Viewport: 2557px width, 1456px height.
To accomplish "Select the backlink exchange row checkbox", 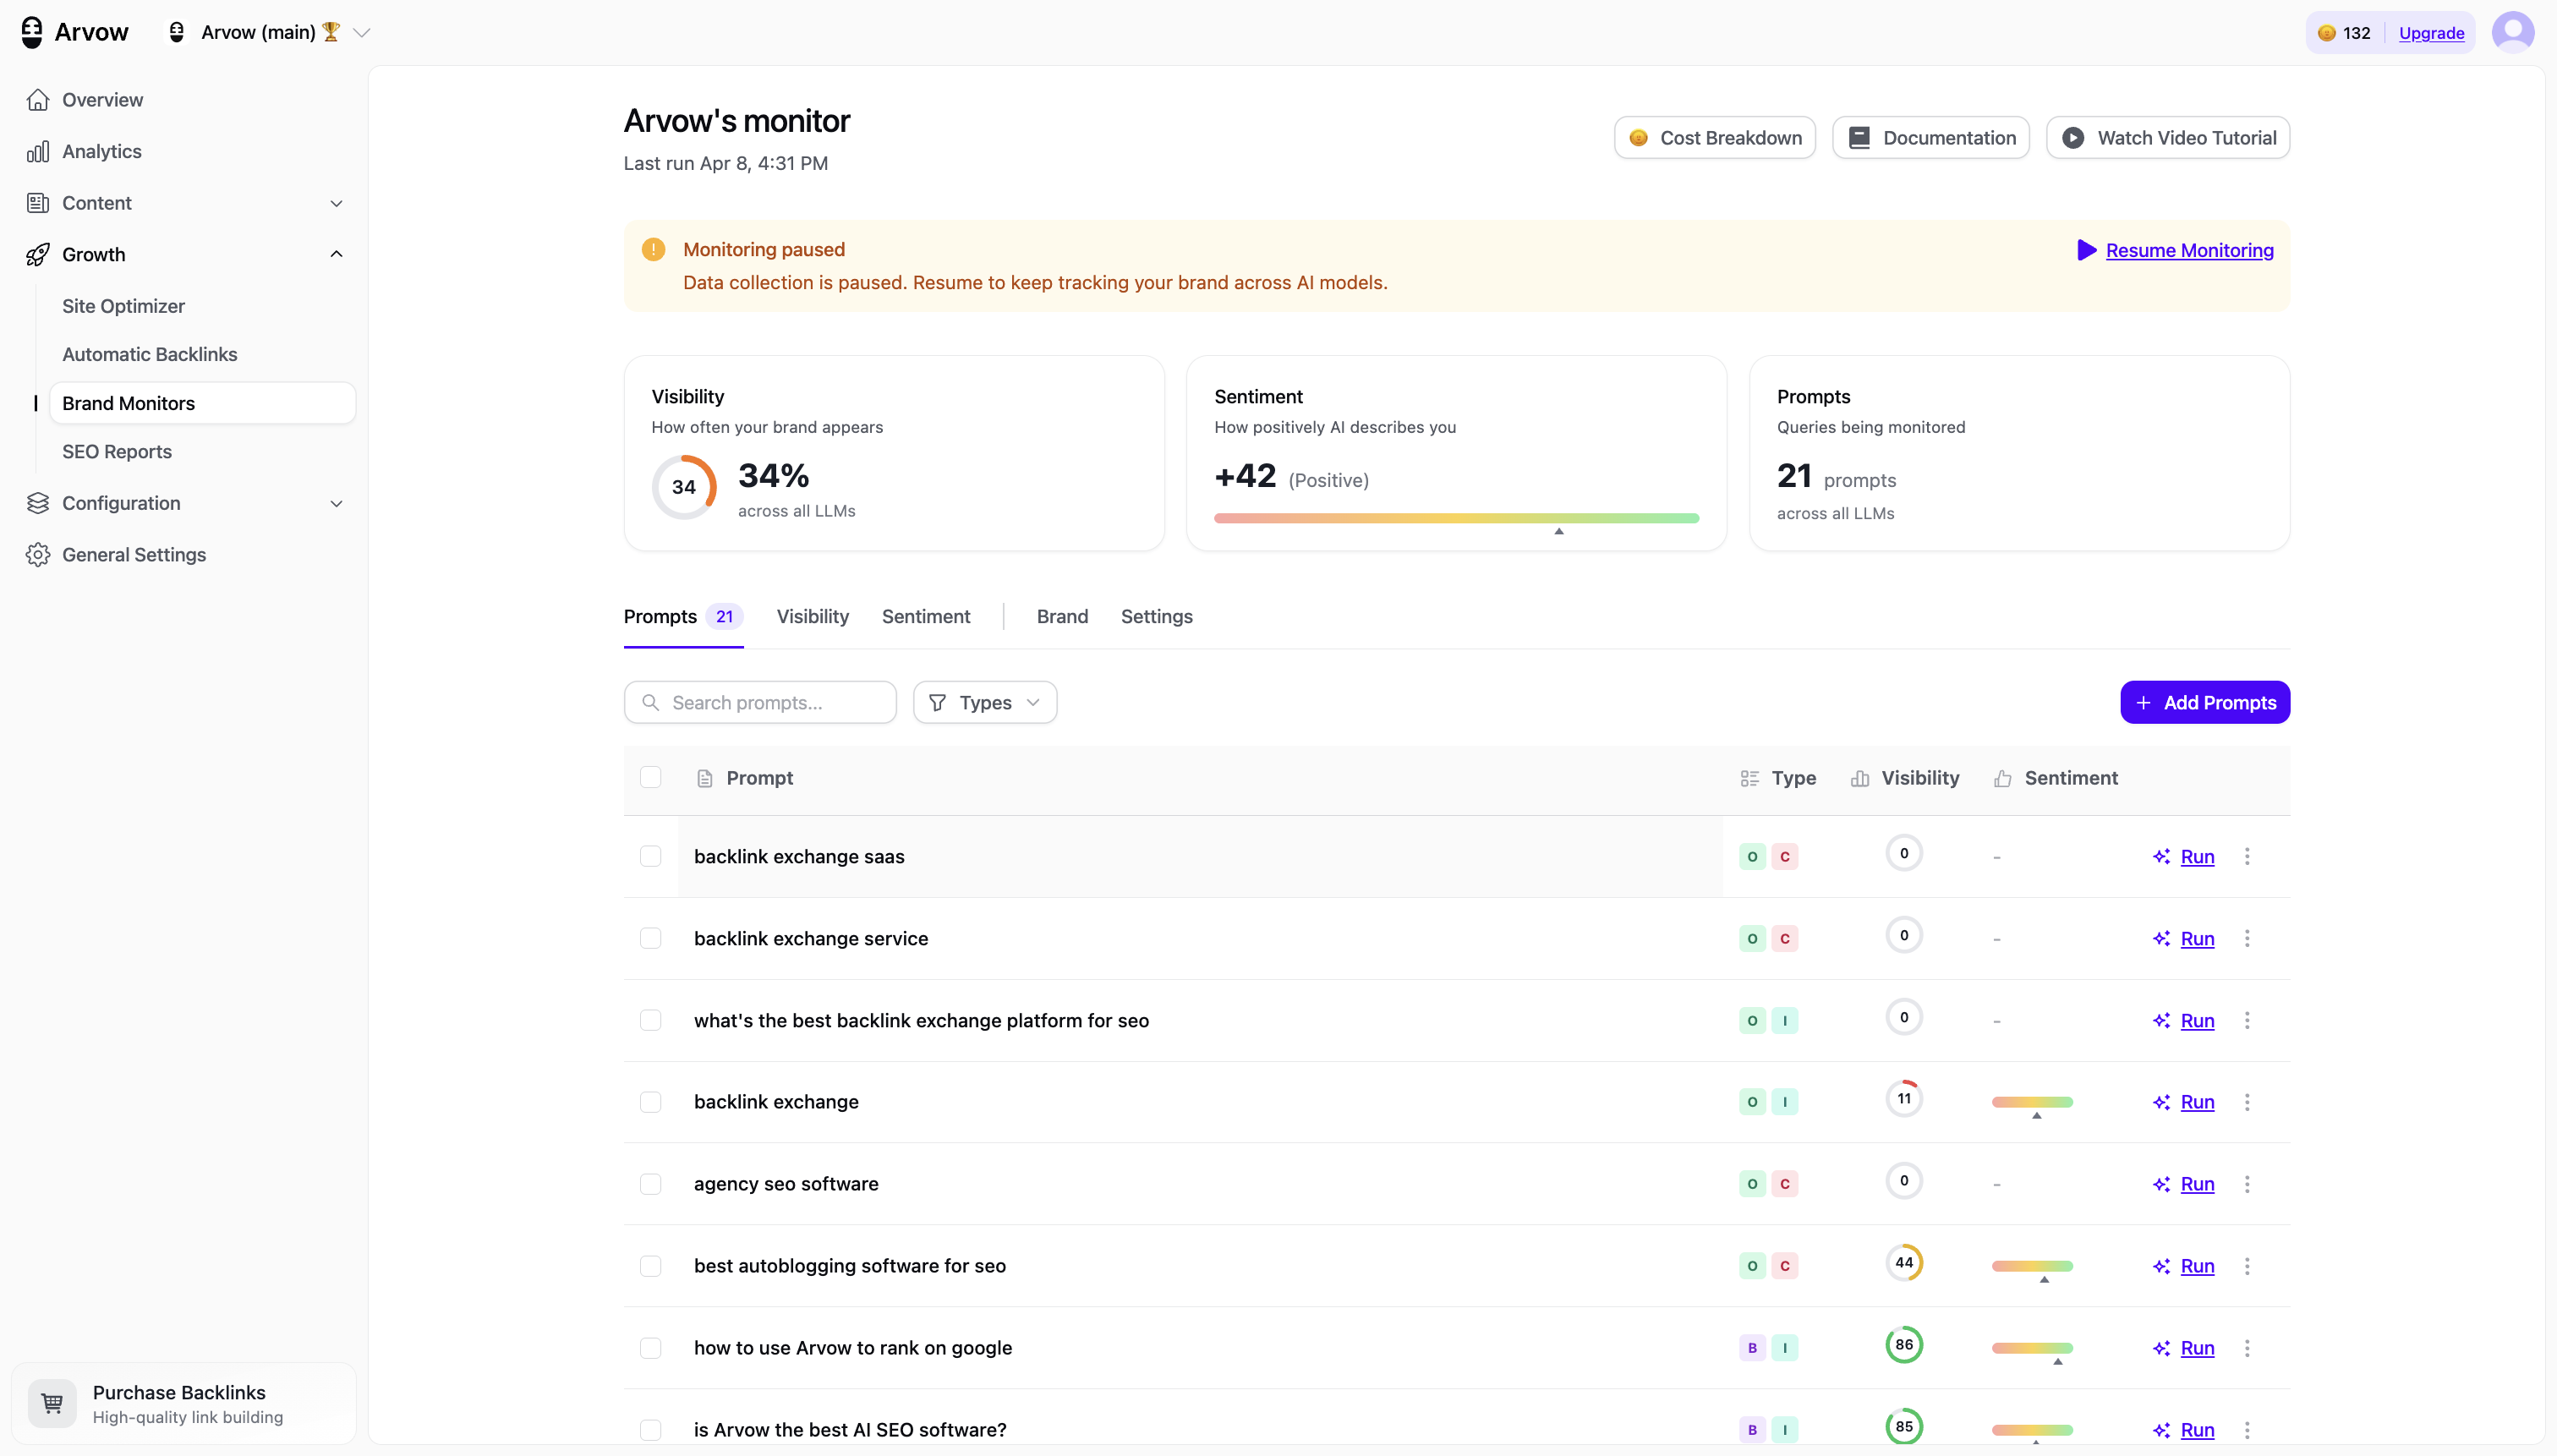I will (x=651, y=1102).
